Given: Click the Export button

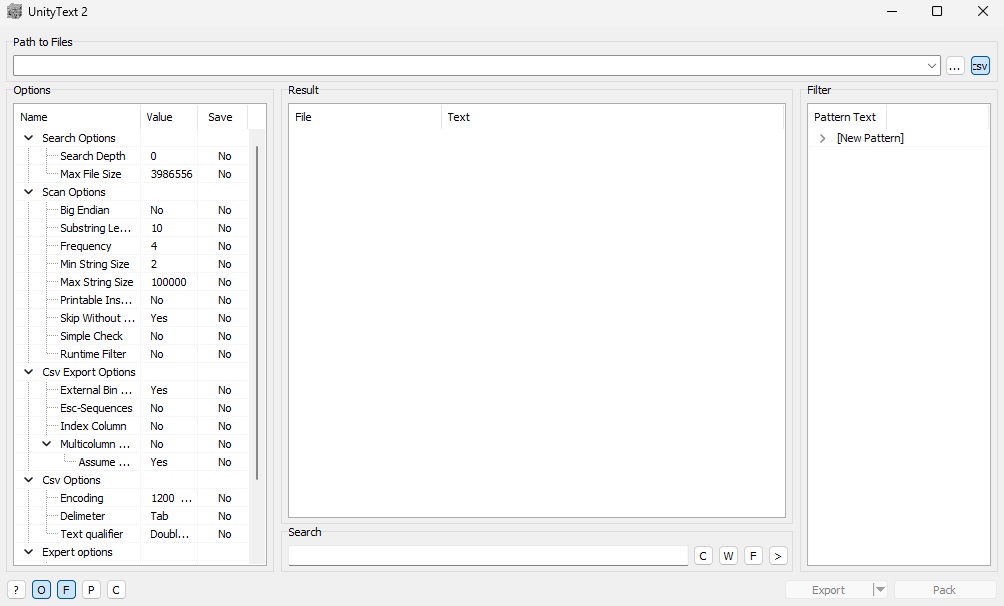Looking at the screenshot, I should click(829, 590).
